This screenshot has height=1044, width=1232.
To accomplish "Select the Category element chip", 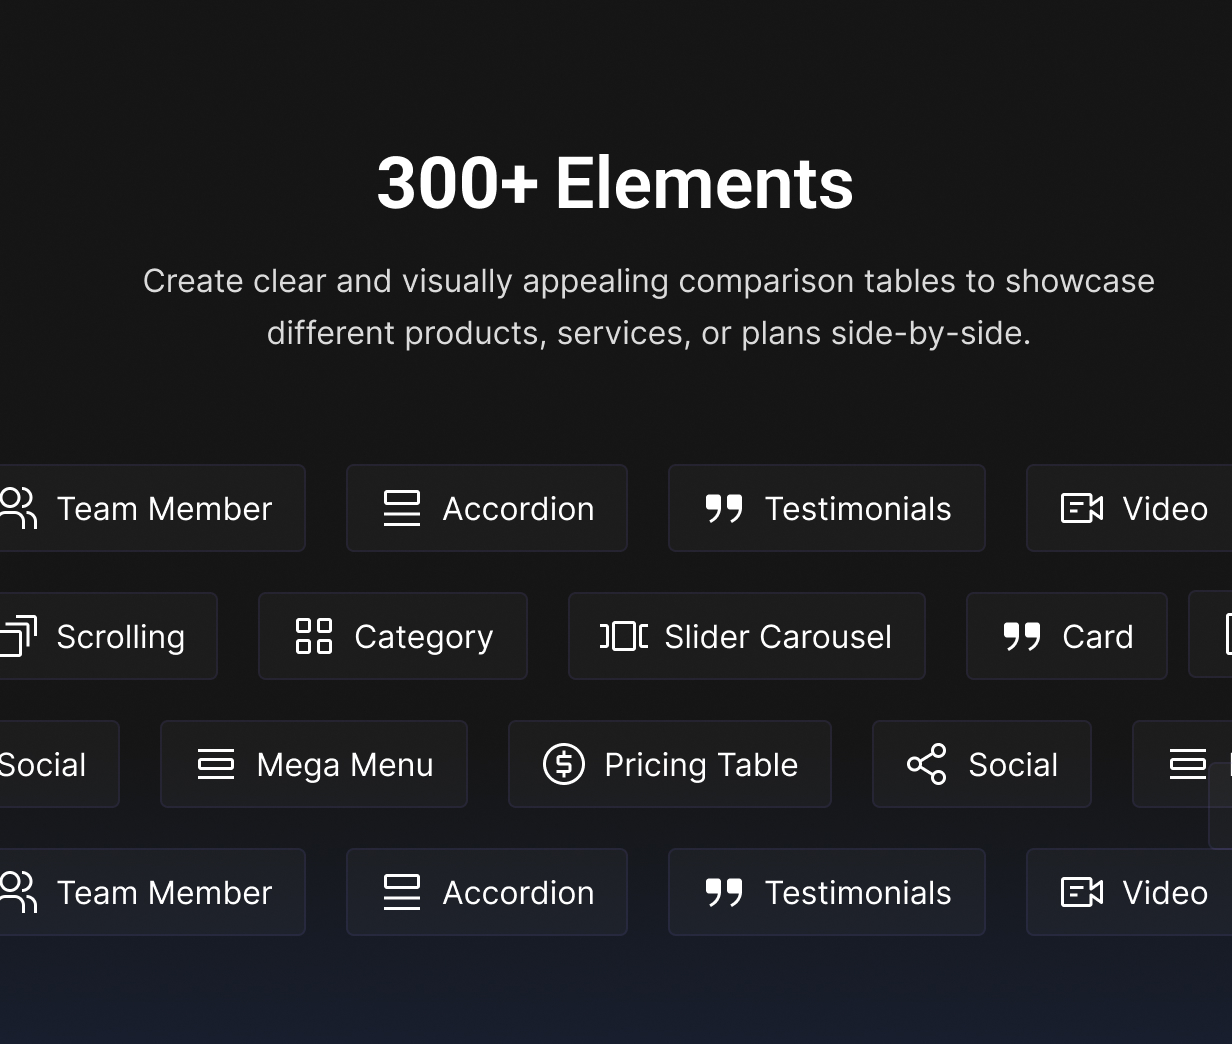I will (393, 636).
